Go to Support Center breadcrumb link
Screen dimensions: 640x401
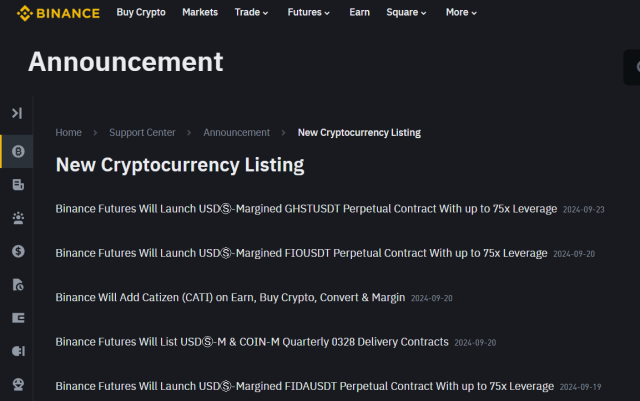coord(142,133)
